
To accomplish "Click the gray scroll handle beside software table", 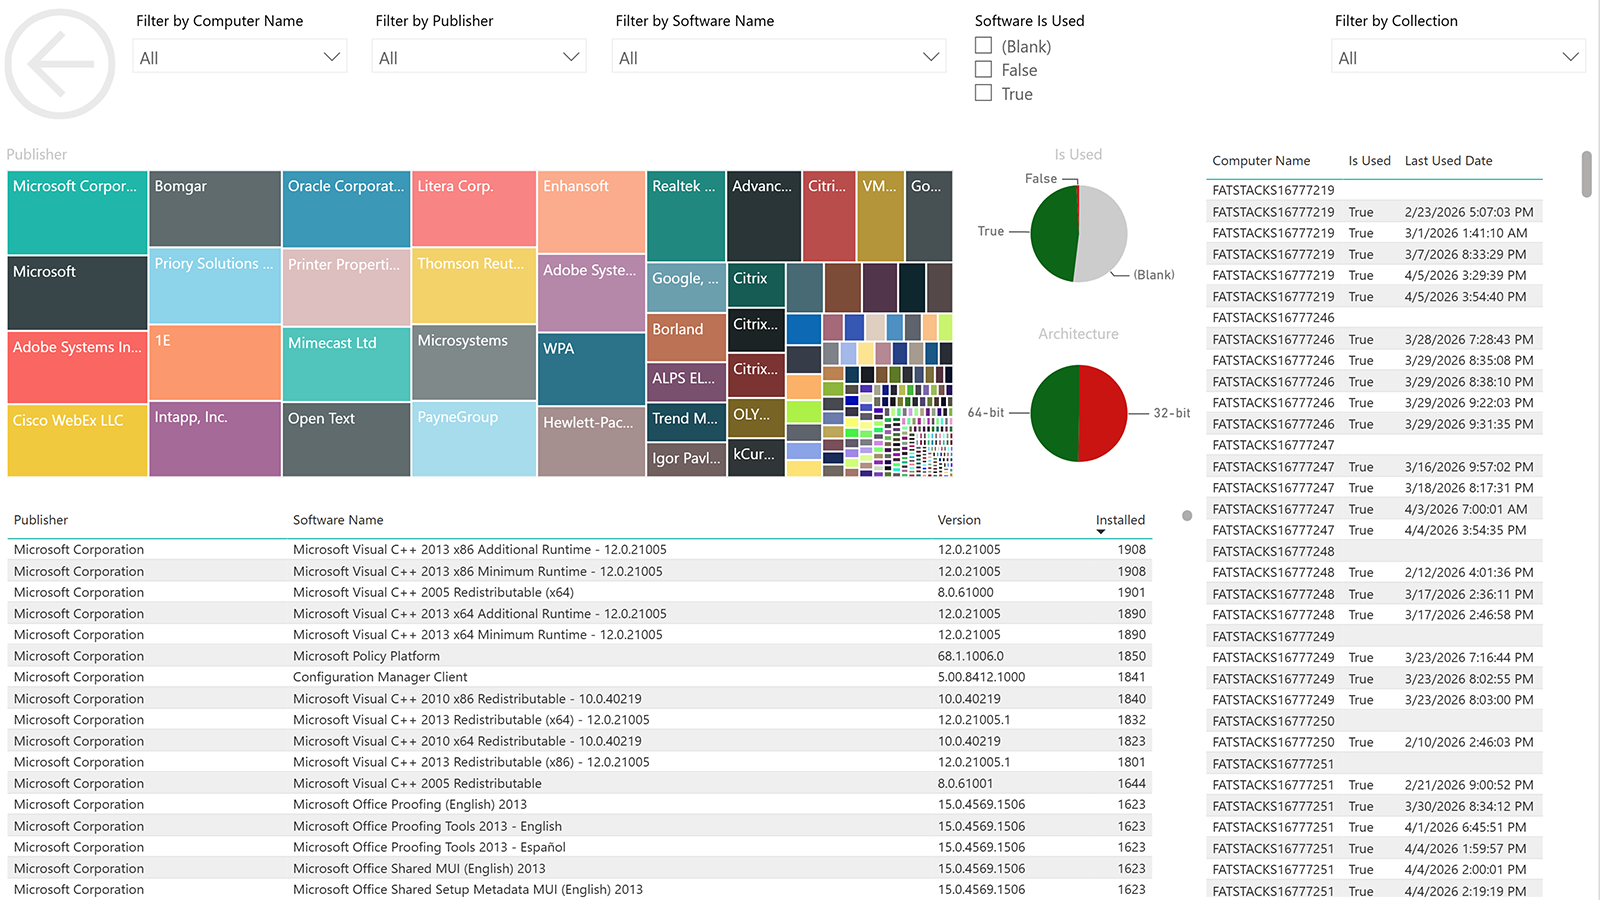I will pyautogui.click(x=1187, y=516).
